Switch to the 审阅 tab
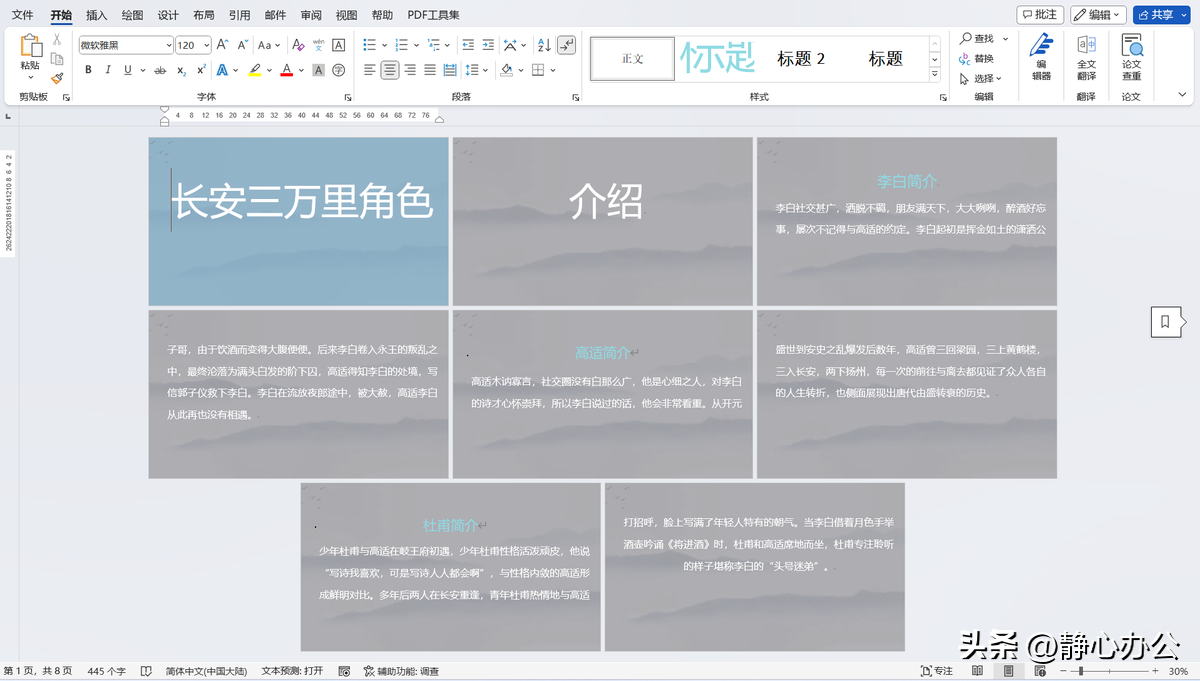Viewport: 1200px width, 681px height. tap(311, 15)
